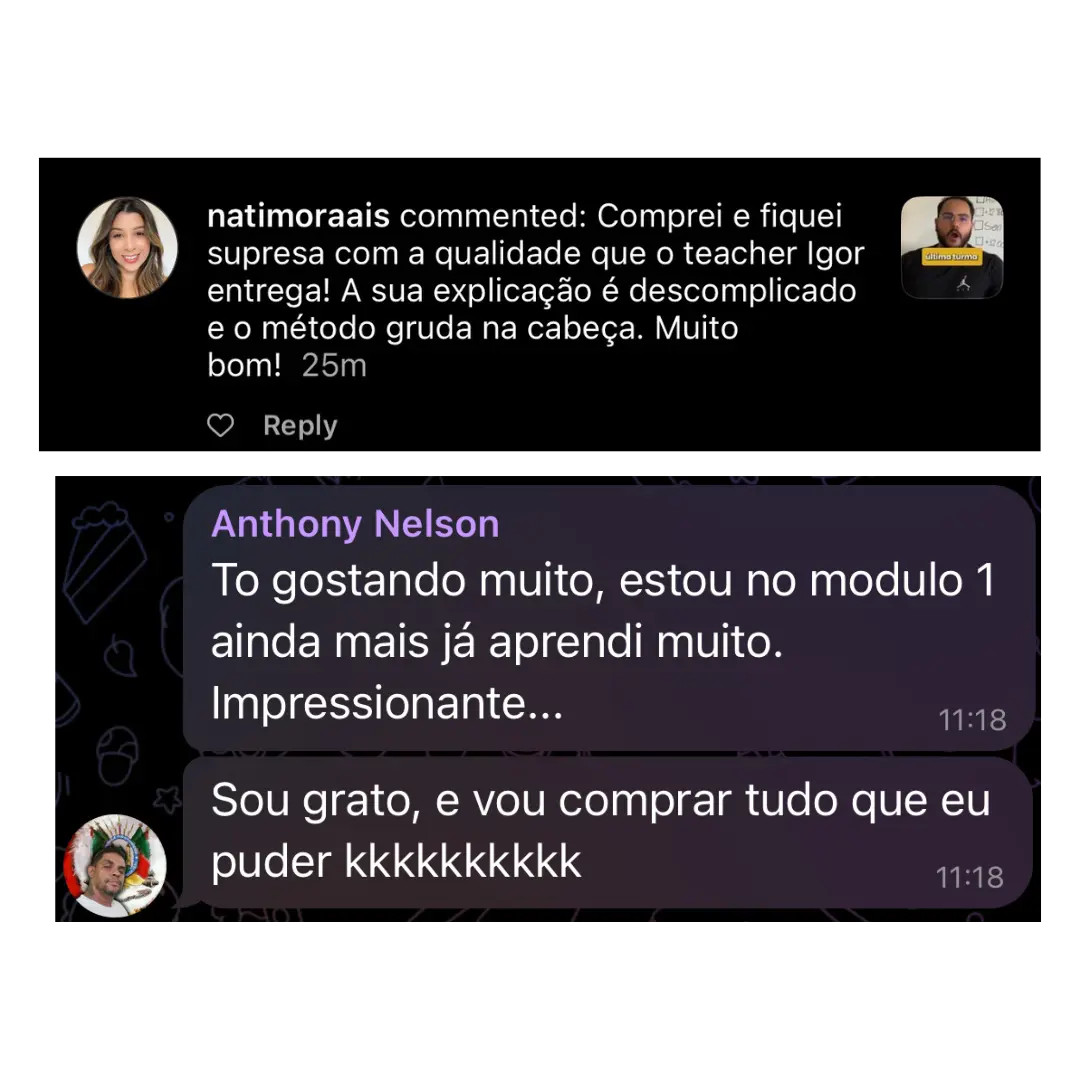Click the popcorn doodle in chat background
1080x1080 pixels.
[x=105, y=561]
